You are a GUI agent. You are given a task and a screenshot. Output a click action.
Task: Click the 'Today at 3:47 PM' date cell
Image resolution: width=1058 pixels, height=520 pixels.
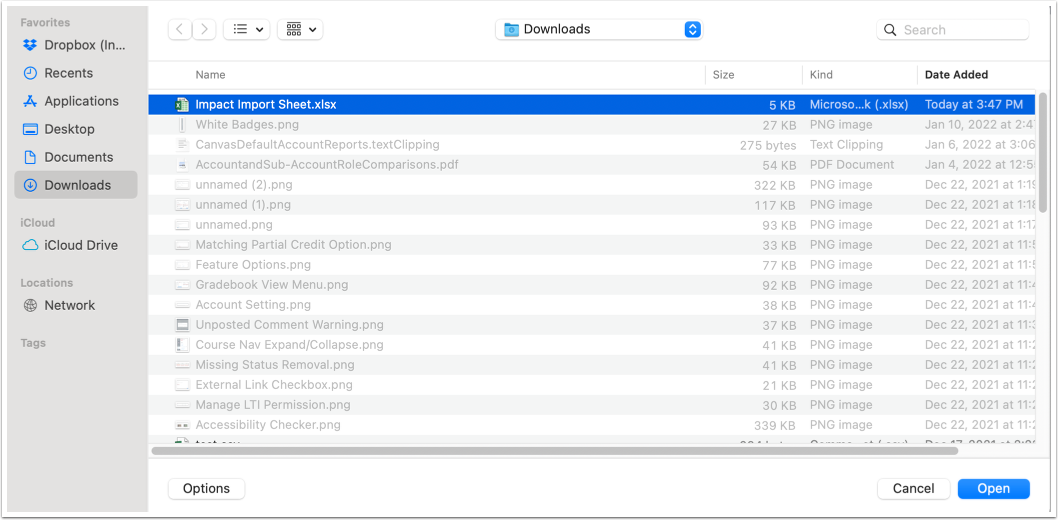point(974,105)
